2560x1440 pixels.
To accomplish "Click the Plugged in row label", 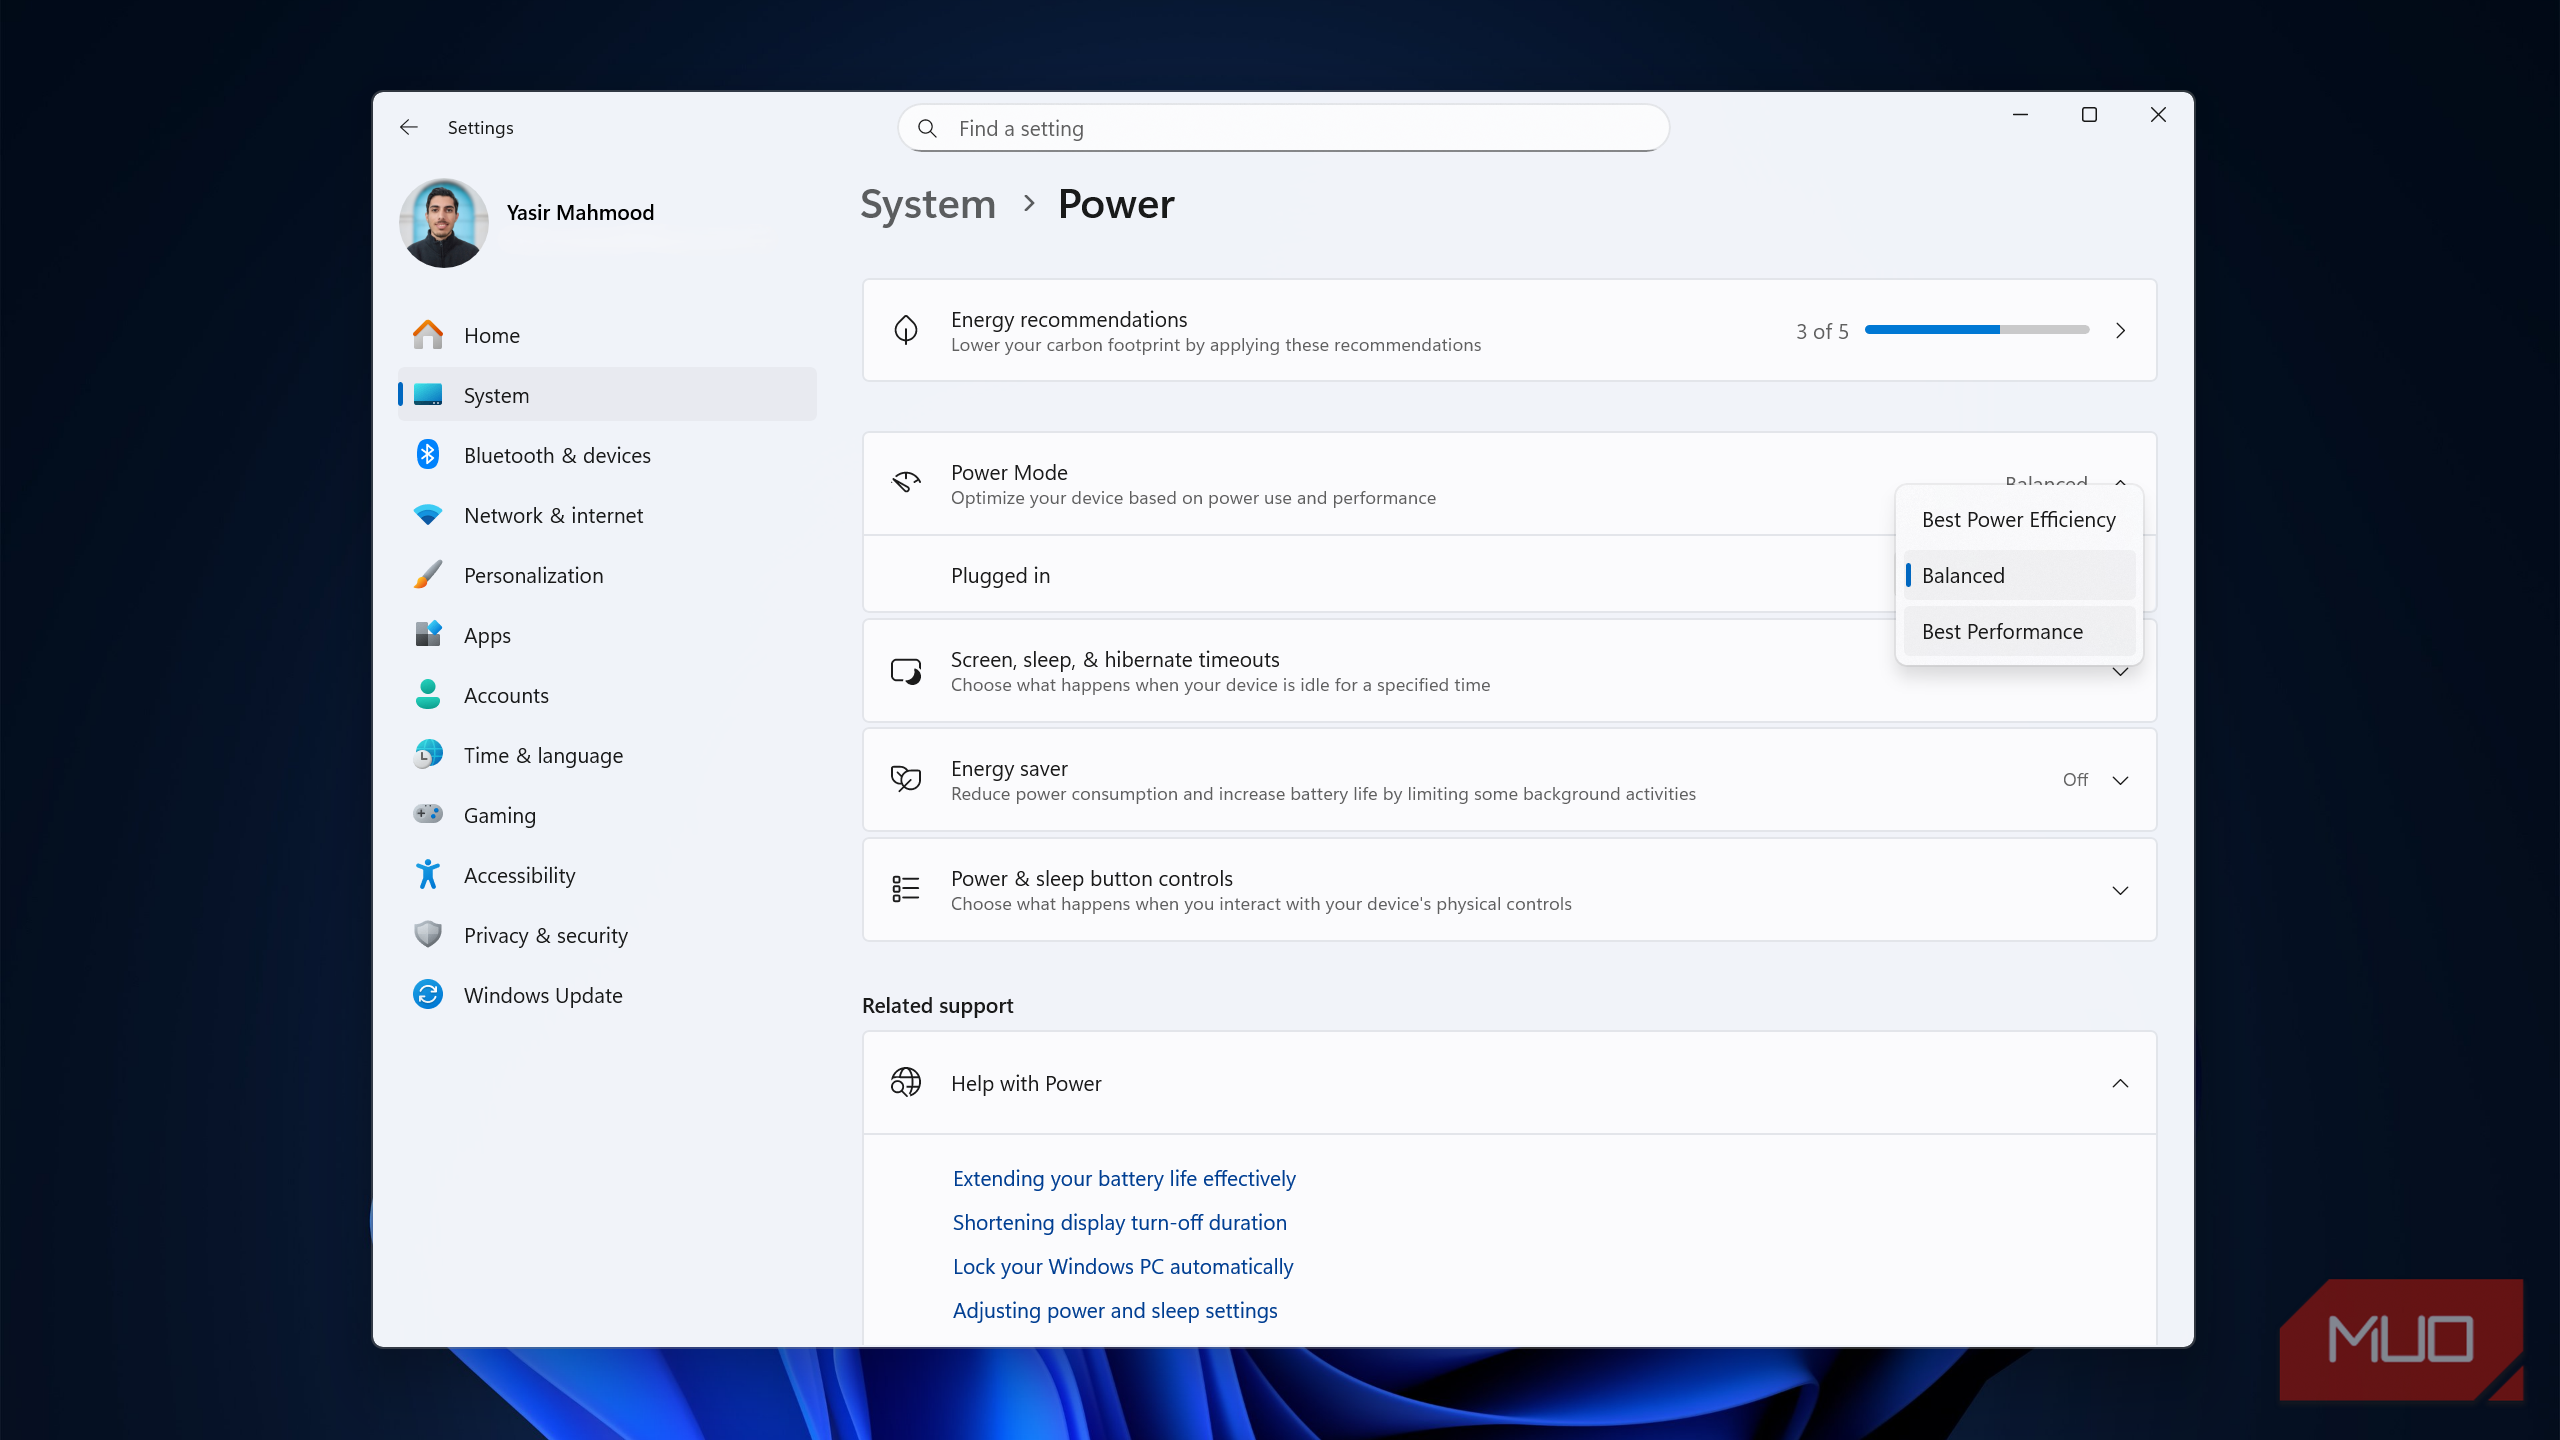I will 1000,575.
